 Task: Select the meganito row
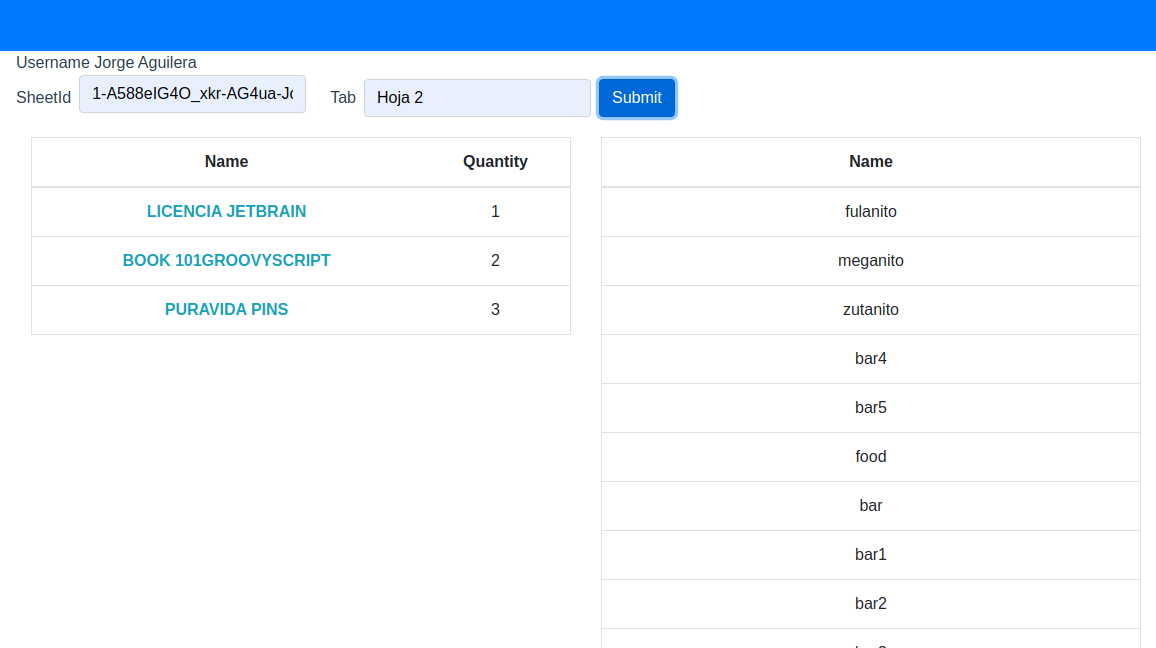(x=870, y=261)
